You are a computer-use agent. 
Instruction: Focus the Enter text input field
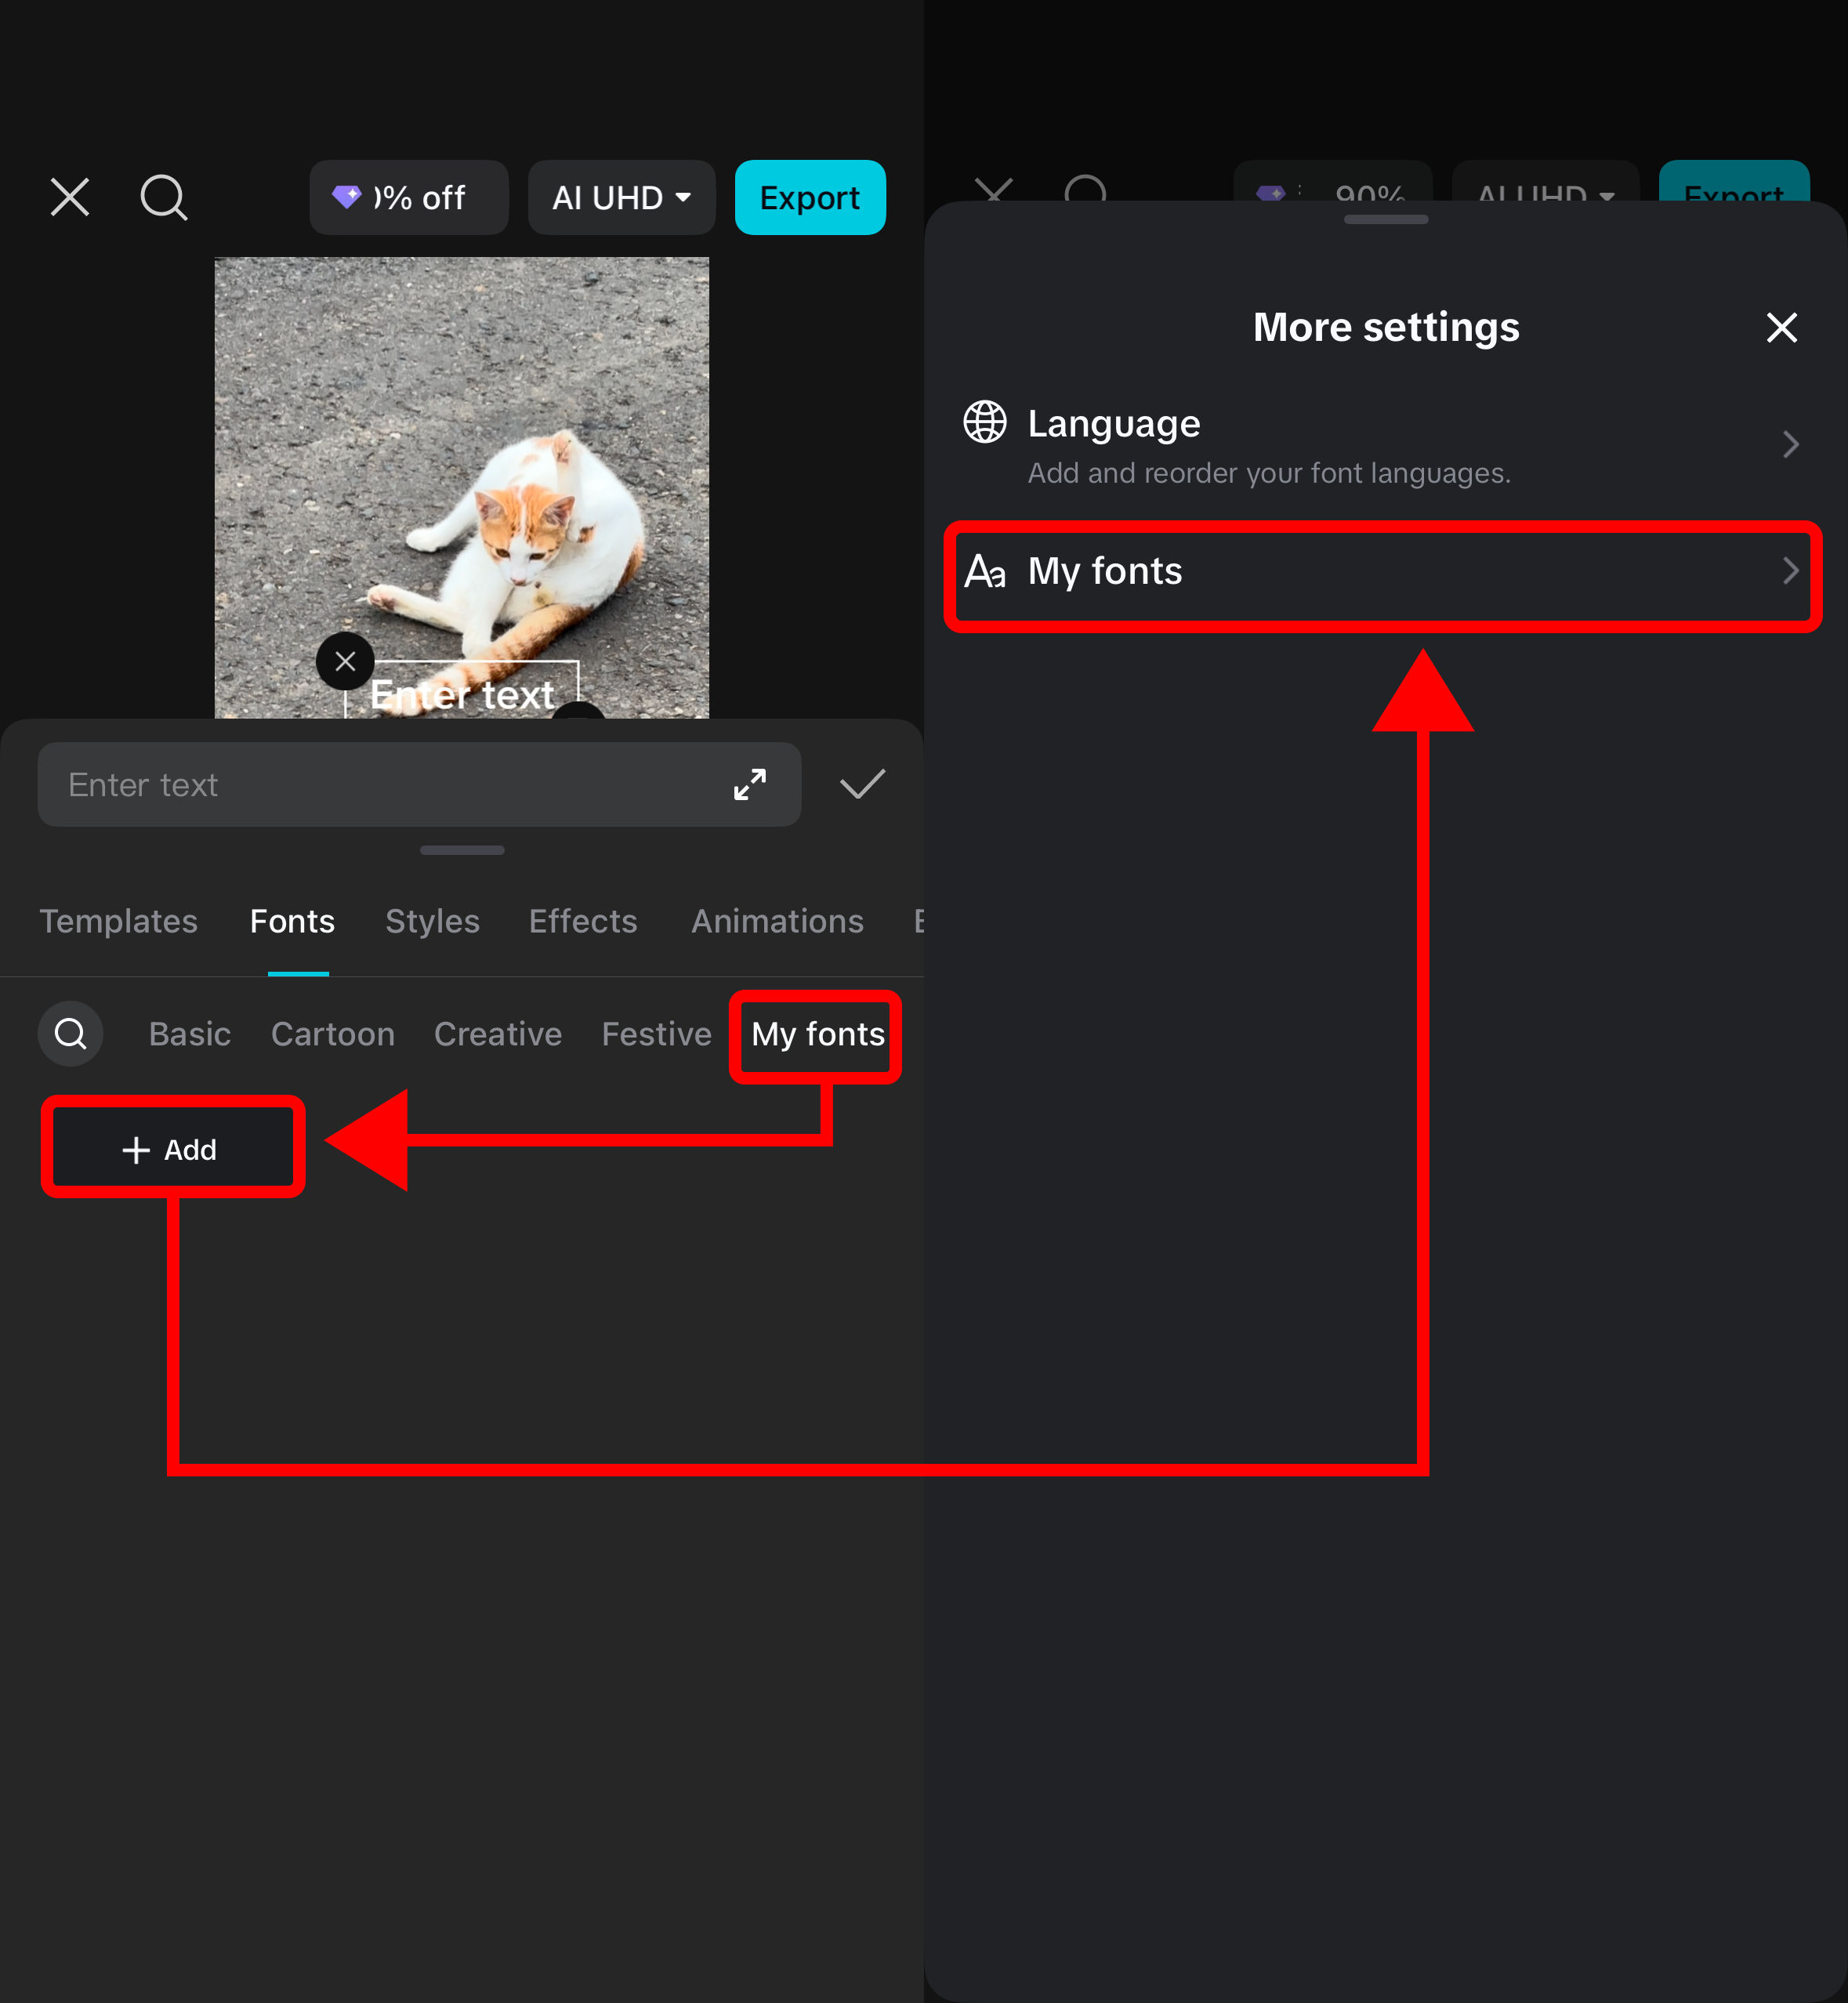click(x=419, y=784)
